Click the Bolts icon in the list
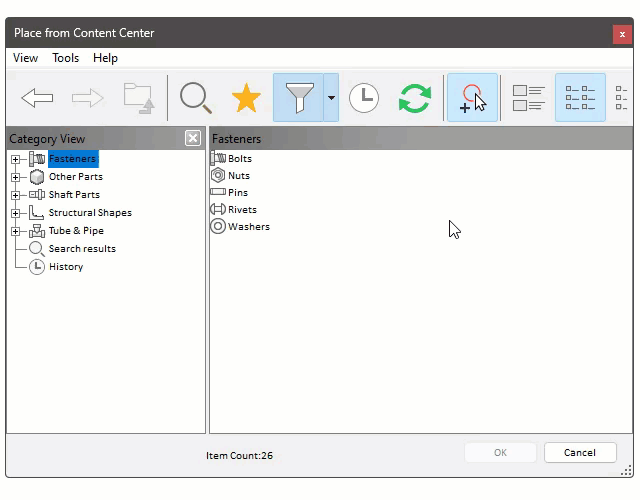 point(218,158)
